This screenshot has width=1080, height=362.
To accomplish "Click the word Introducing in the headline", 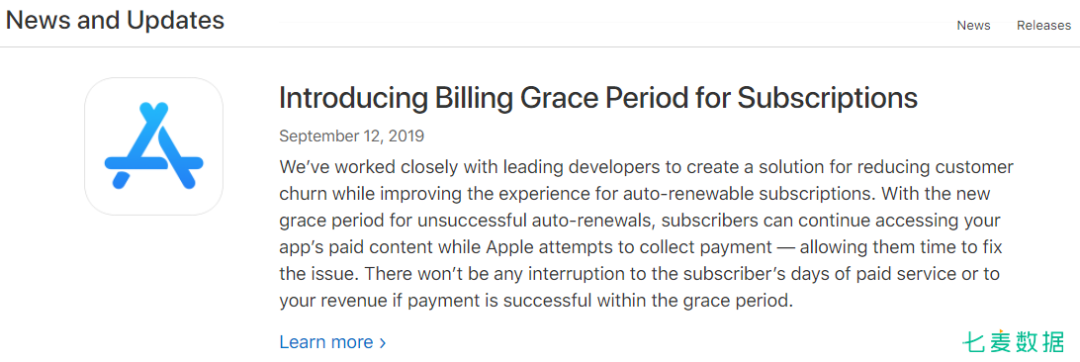I will coord(352,99).
